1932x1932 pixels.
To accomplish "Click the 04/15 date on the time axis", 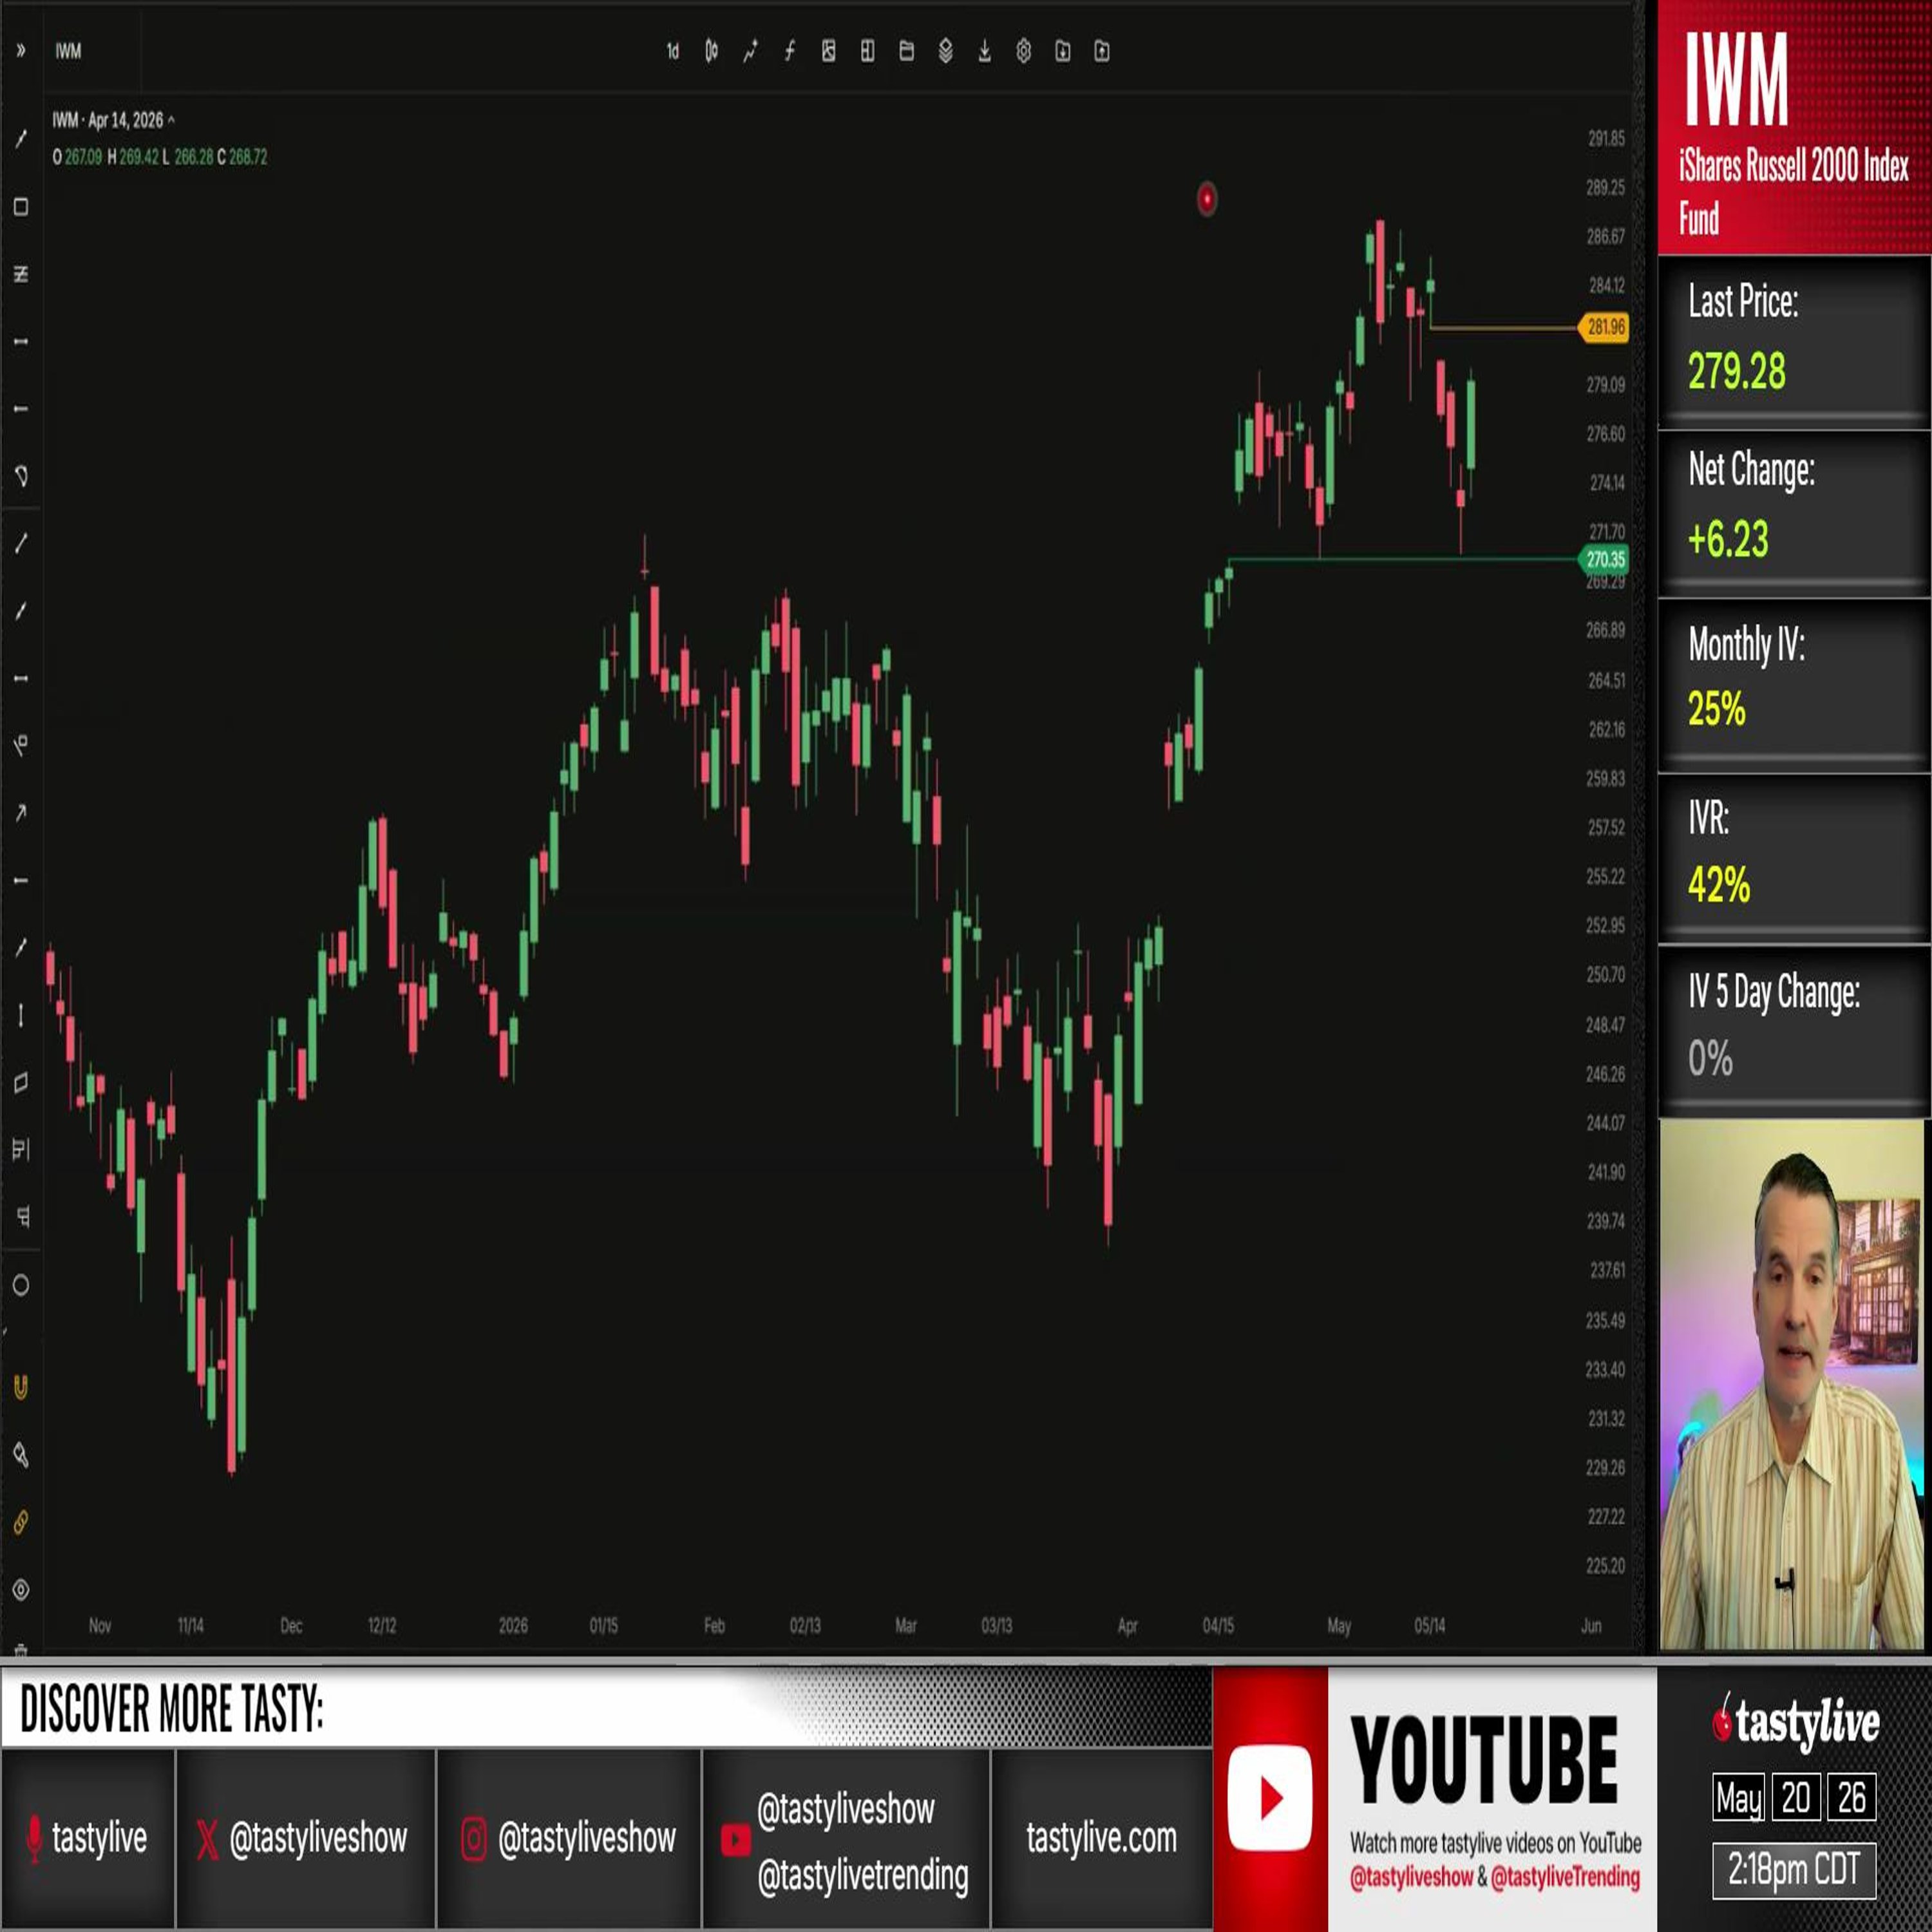I will pos(1218,1626).
